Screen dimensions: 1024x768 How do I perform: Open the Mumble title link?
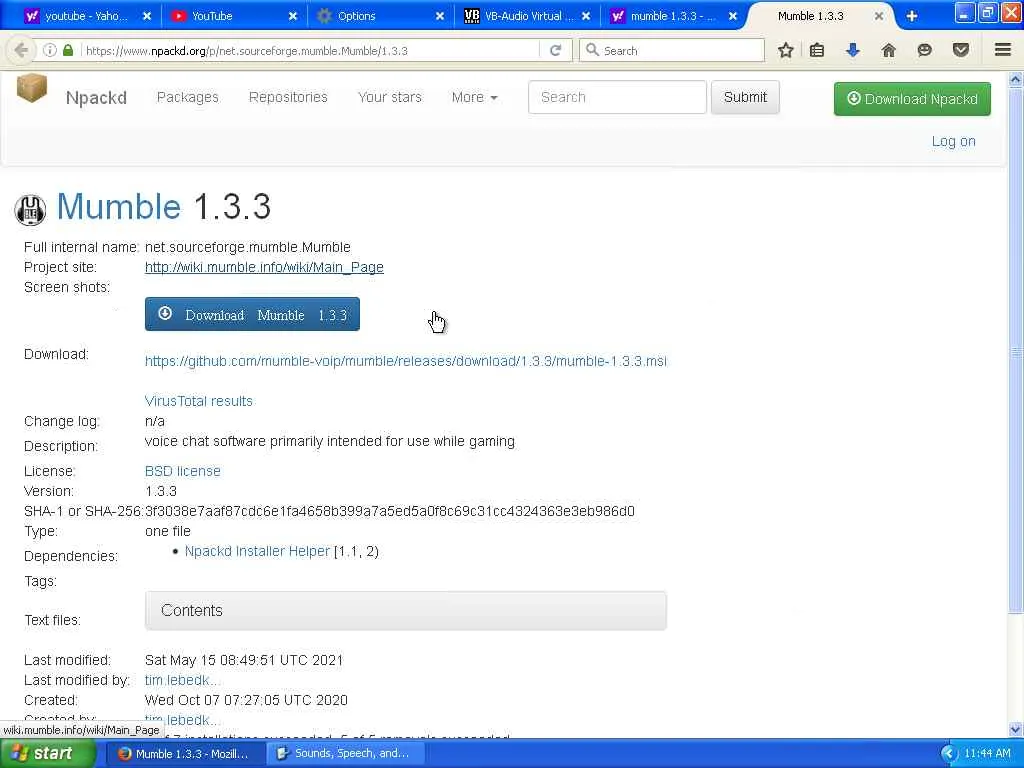119,206
